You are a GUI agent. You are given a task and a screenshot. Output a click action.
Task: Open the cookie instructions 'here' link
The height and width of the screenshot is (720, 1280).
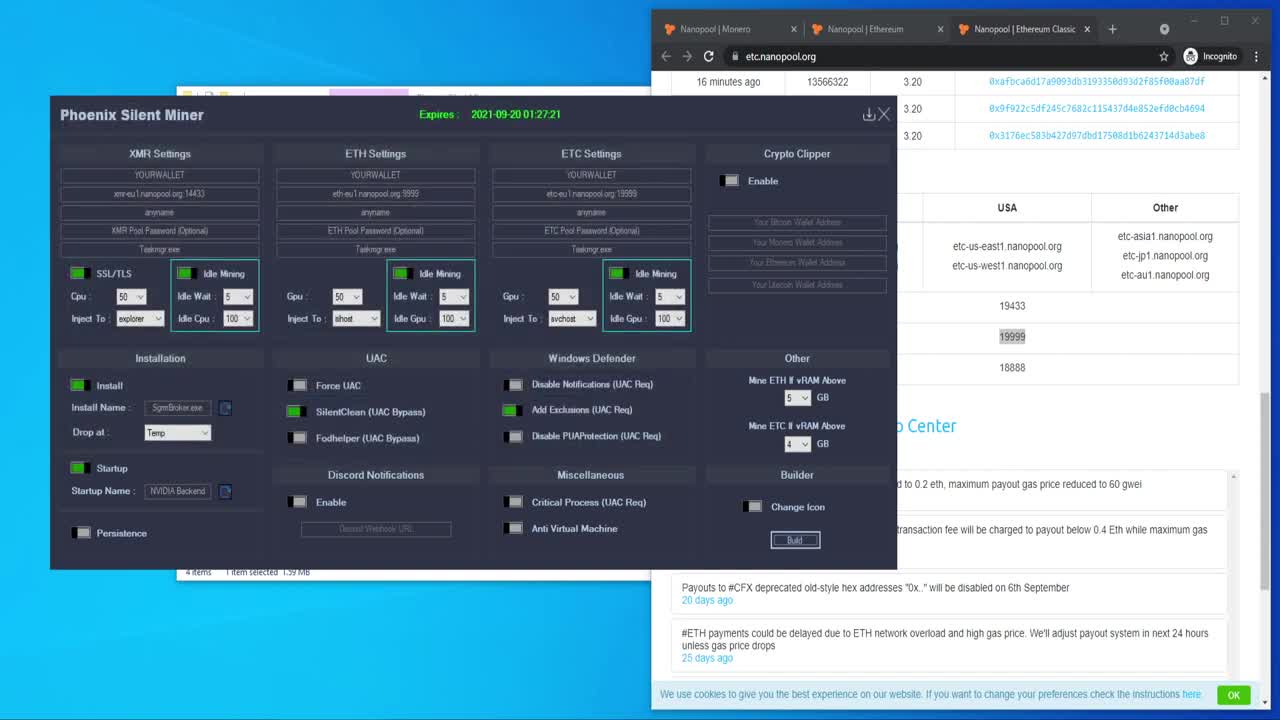pos(1191,694)
